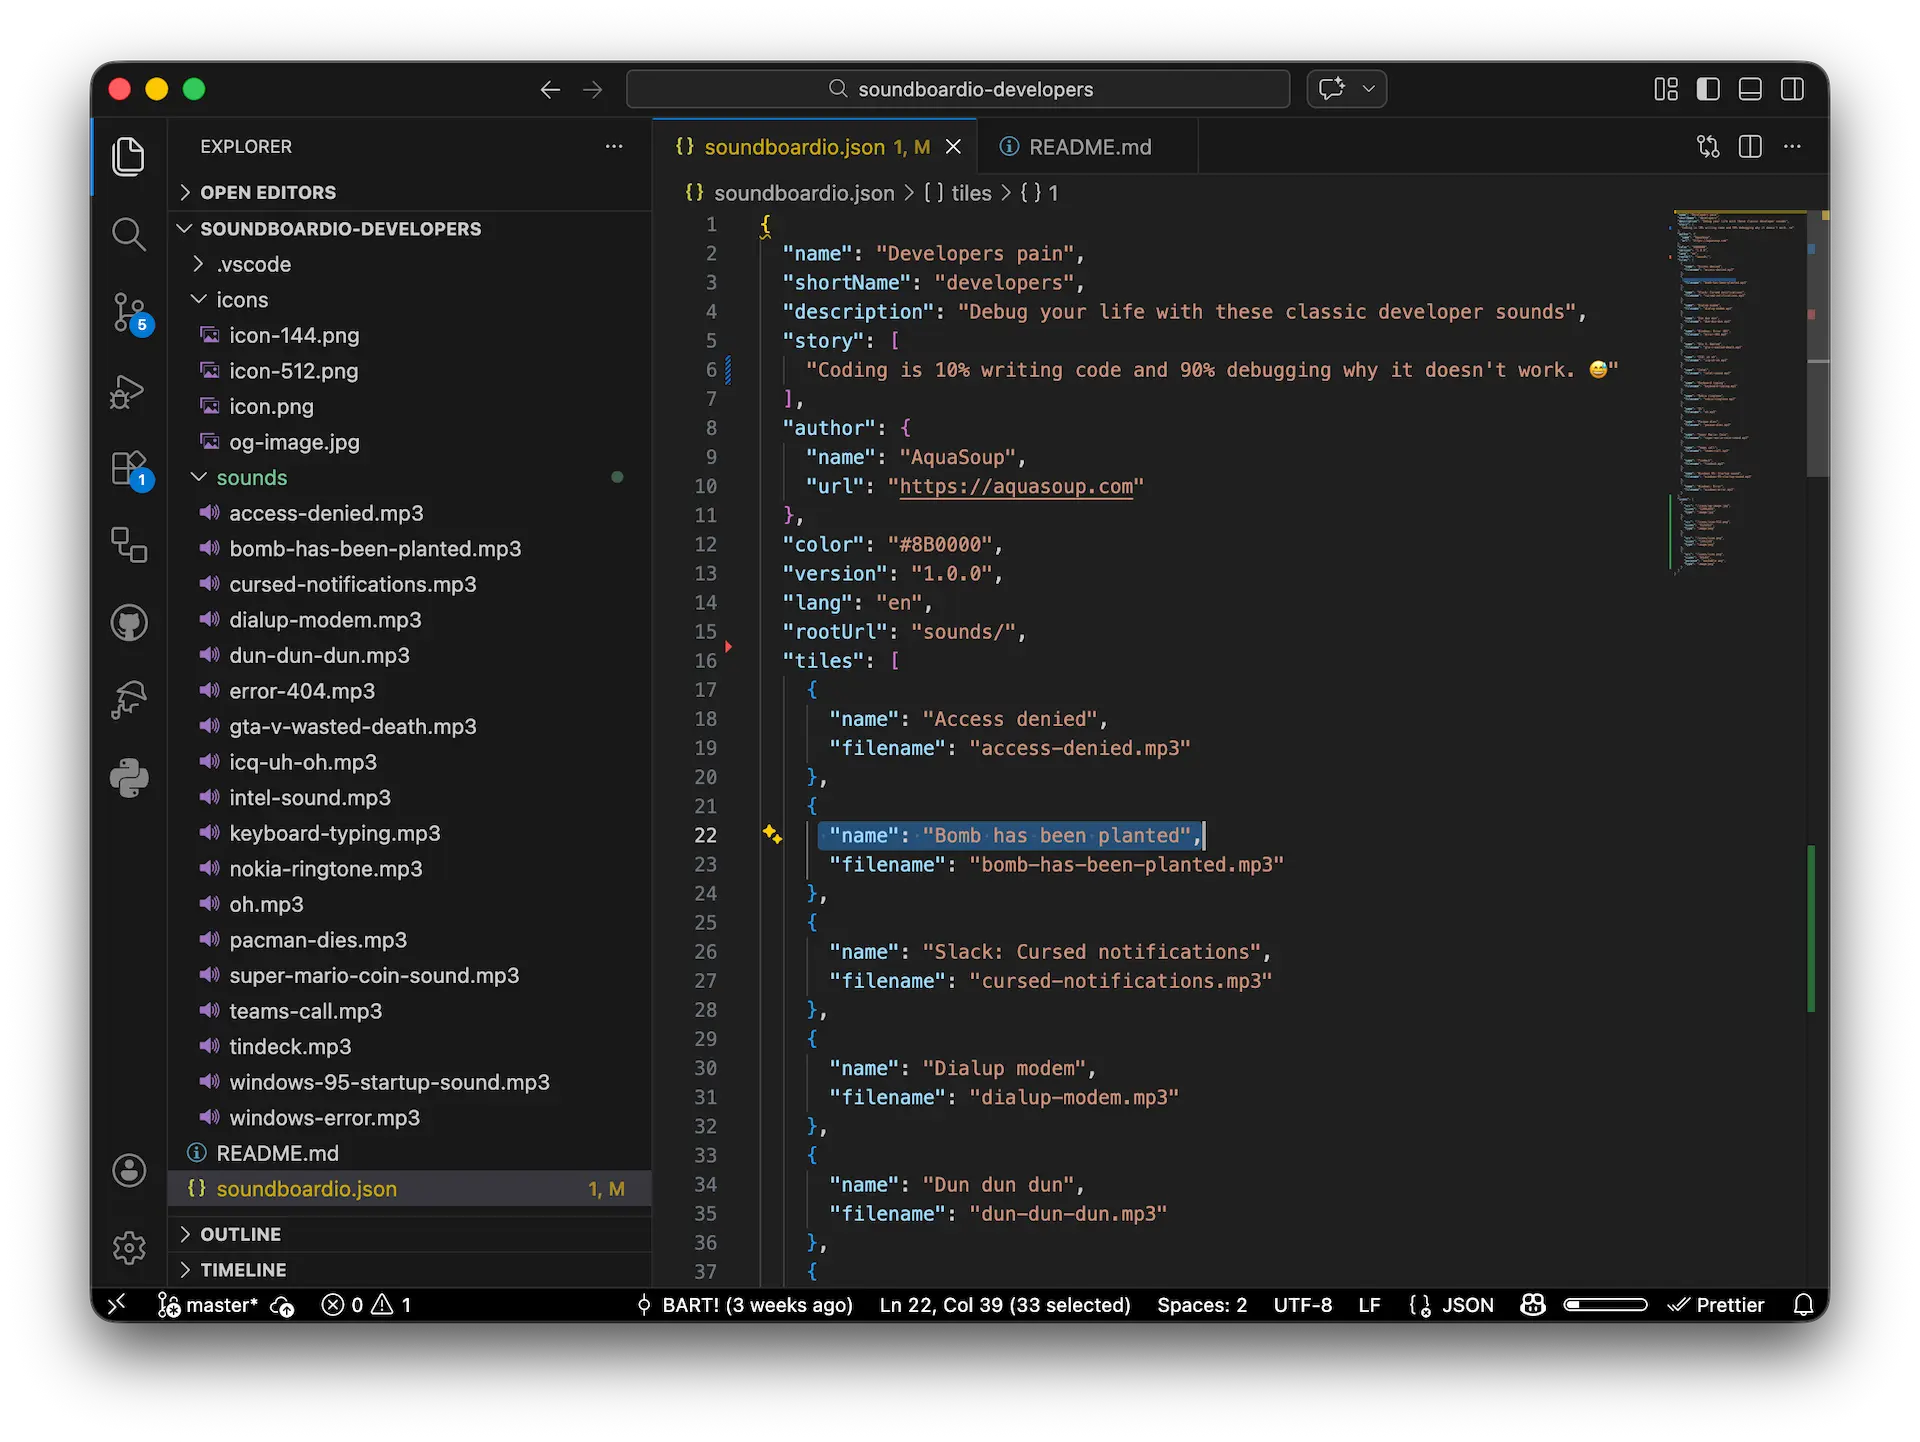Open Run and Debug view
This screenshot has height=1442, width=1920.
[128, 391]
